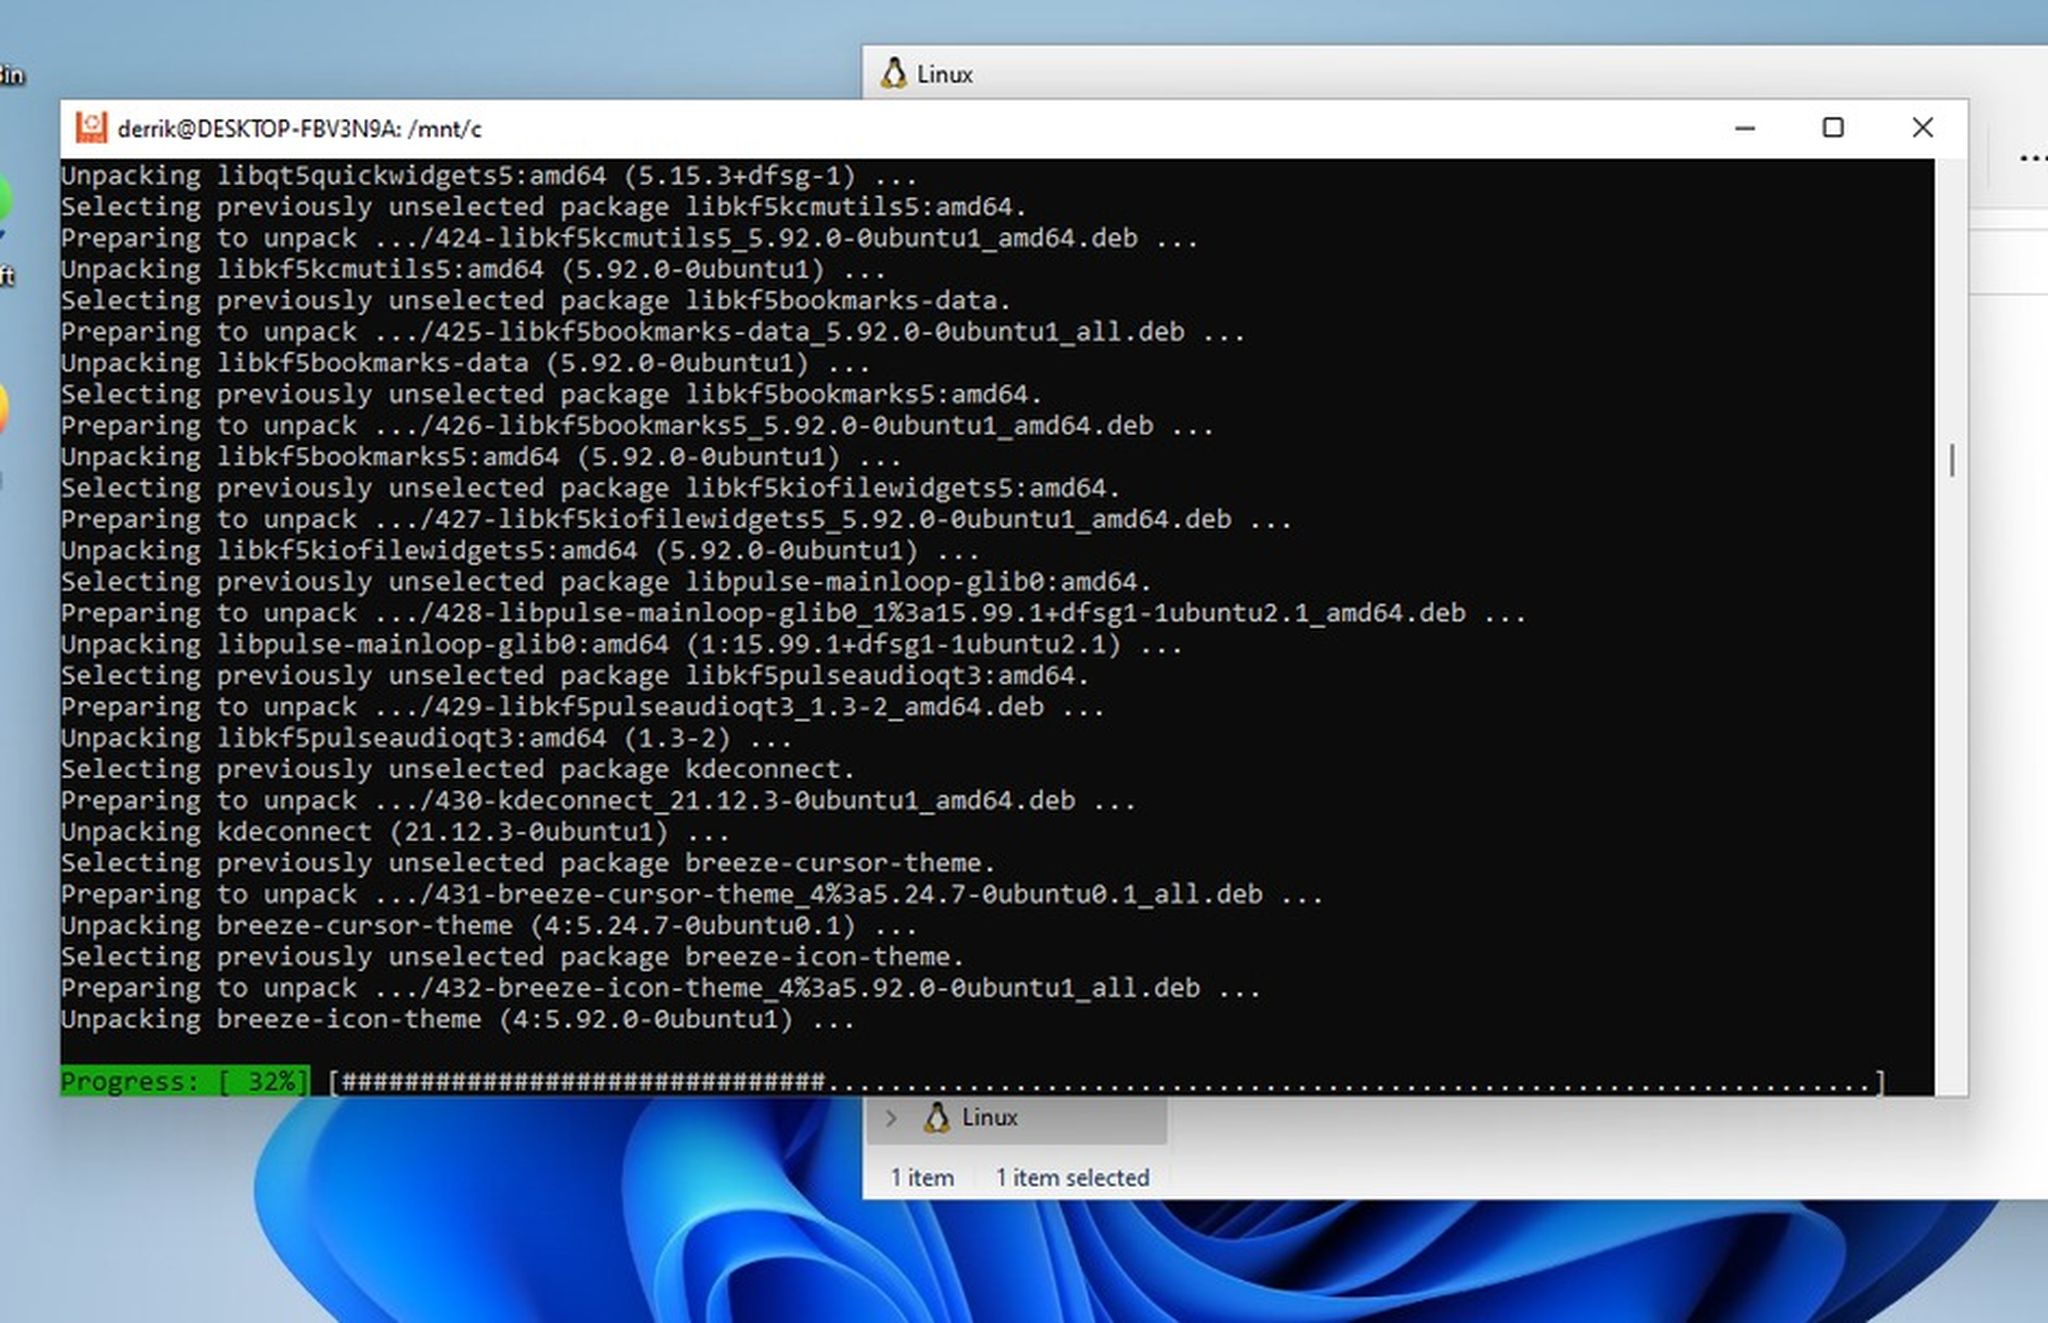Image resolution: width=2048 pixels, height=1323 pixels.
Task: Click '1 item' in Explorer status bar
Action: (x=922, y=1178)
